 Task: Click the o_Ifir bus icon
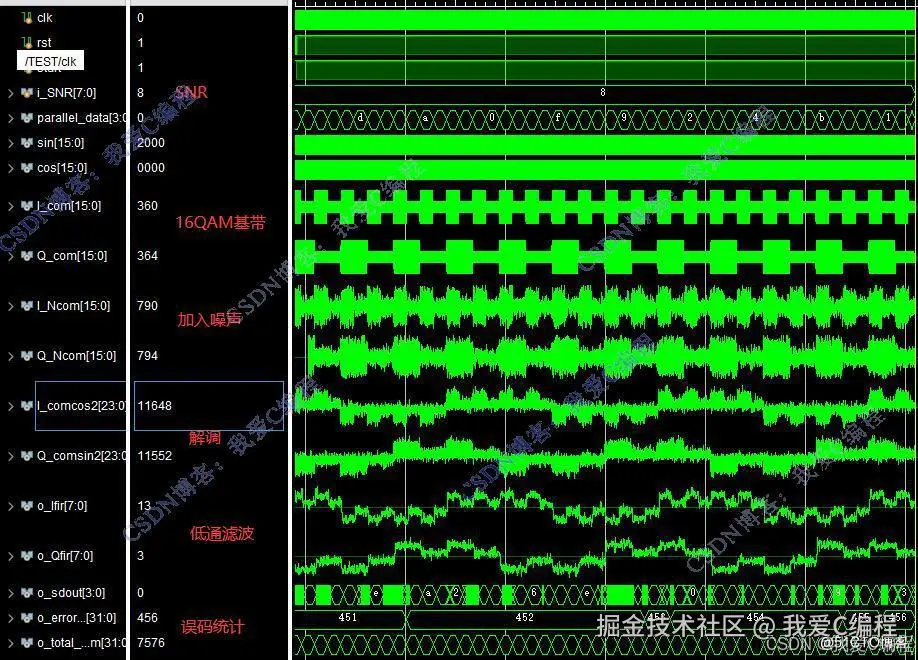tap(27, 506)
